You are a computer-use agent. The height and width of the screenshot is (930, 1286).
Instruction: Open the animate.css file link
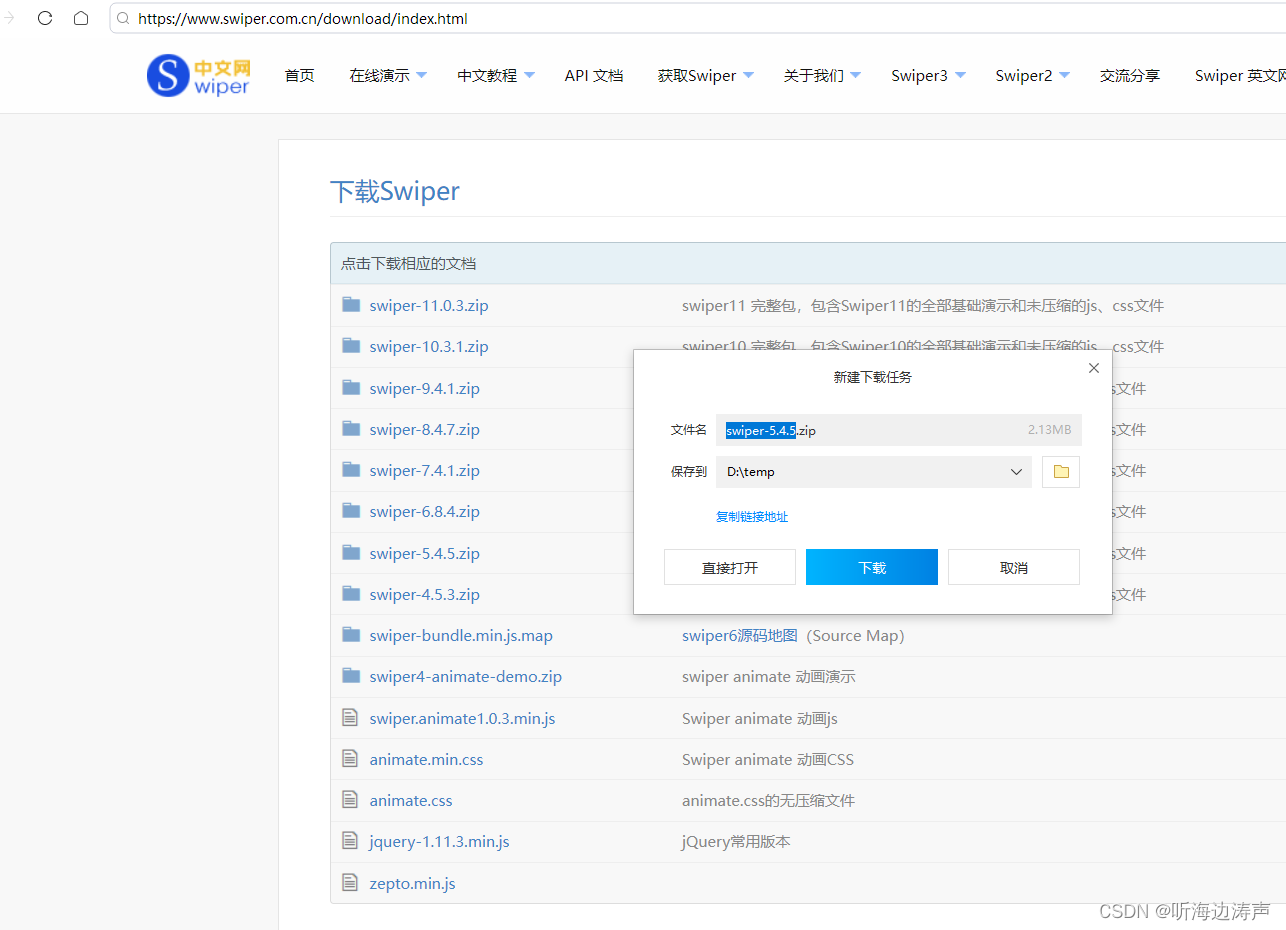(411, 801)
